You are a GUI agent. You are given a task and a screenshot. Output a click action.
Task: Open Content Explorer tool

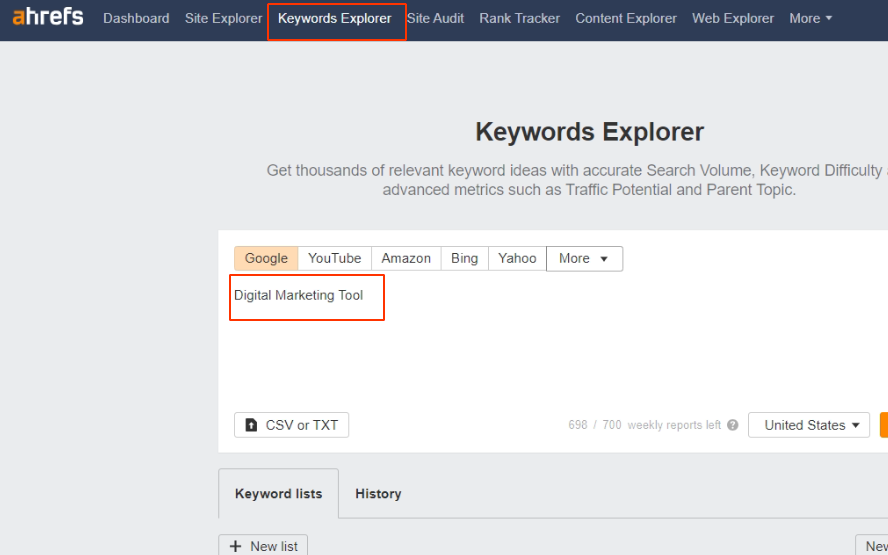[x=626, y=18]
